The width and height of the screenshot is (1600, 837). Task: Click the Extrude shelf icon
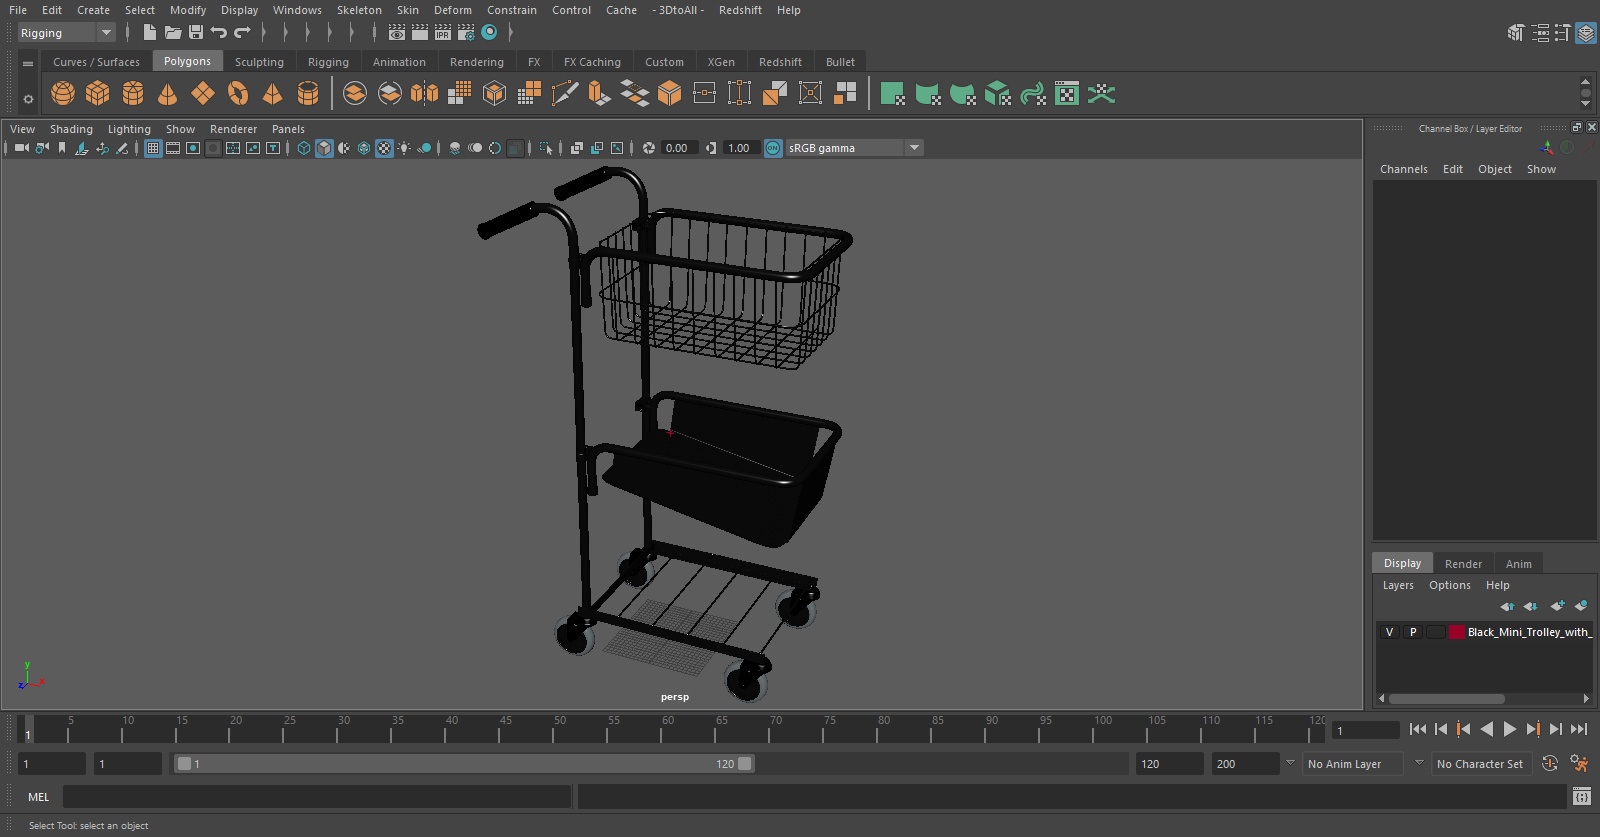click(599, 94)
